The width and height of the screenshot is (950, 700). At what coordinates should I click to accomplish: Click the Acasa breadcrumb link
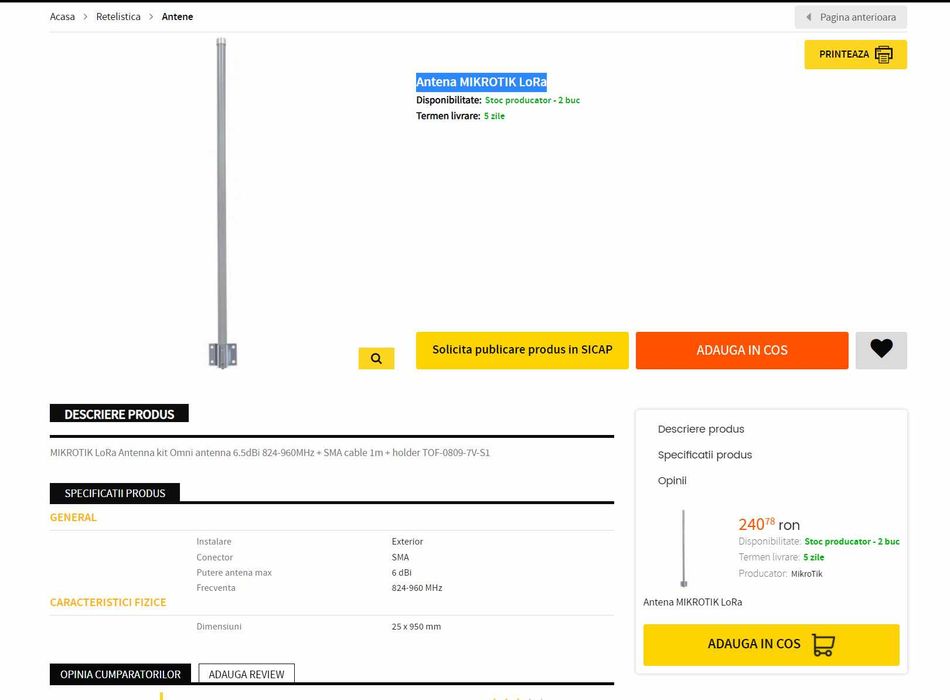click(x=62, y=17)
